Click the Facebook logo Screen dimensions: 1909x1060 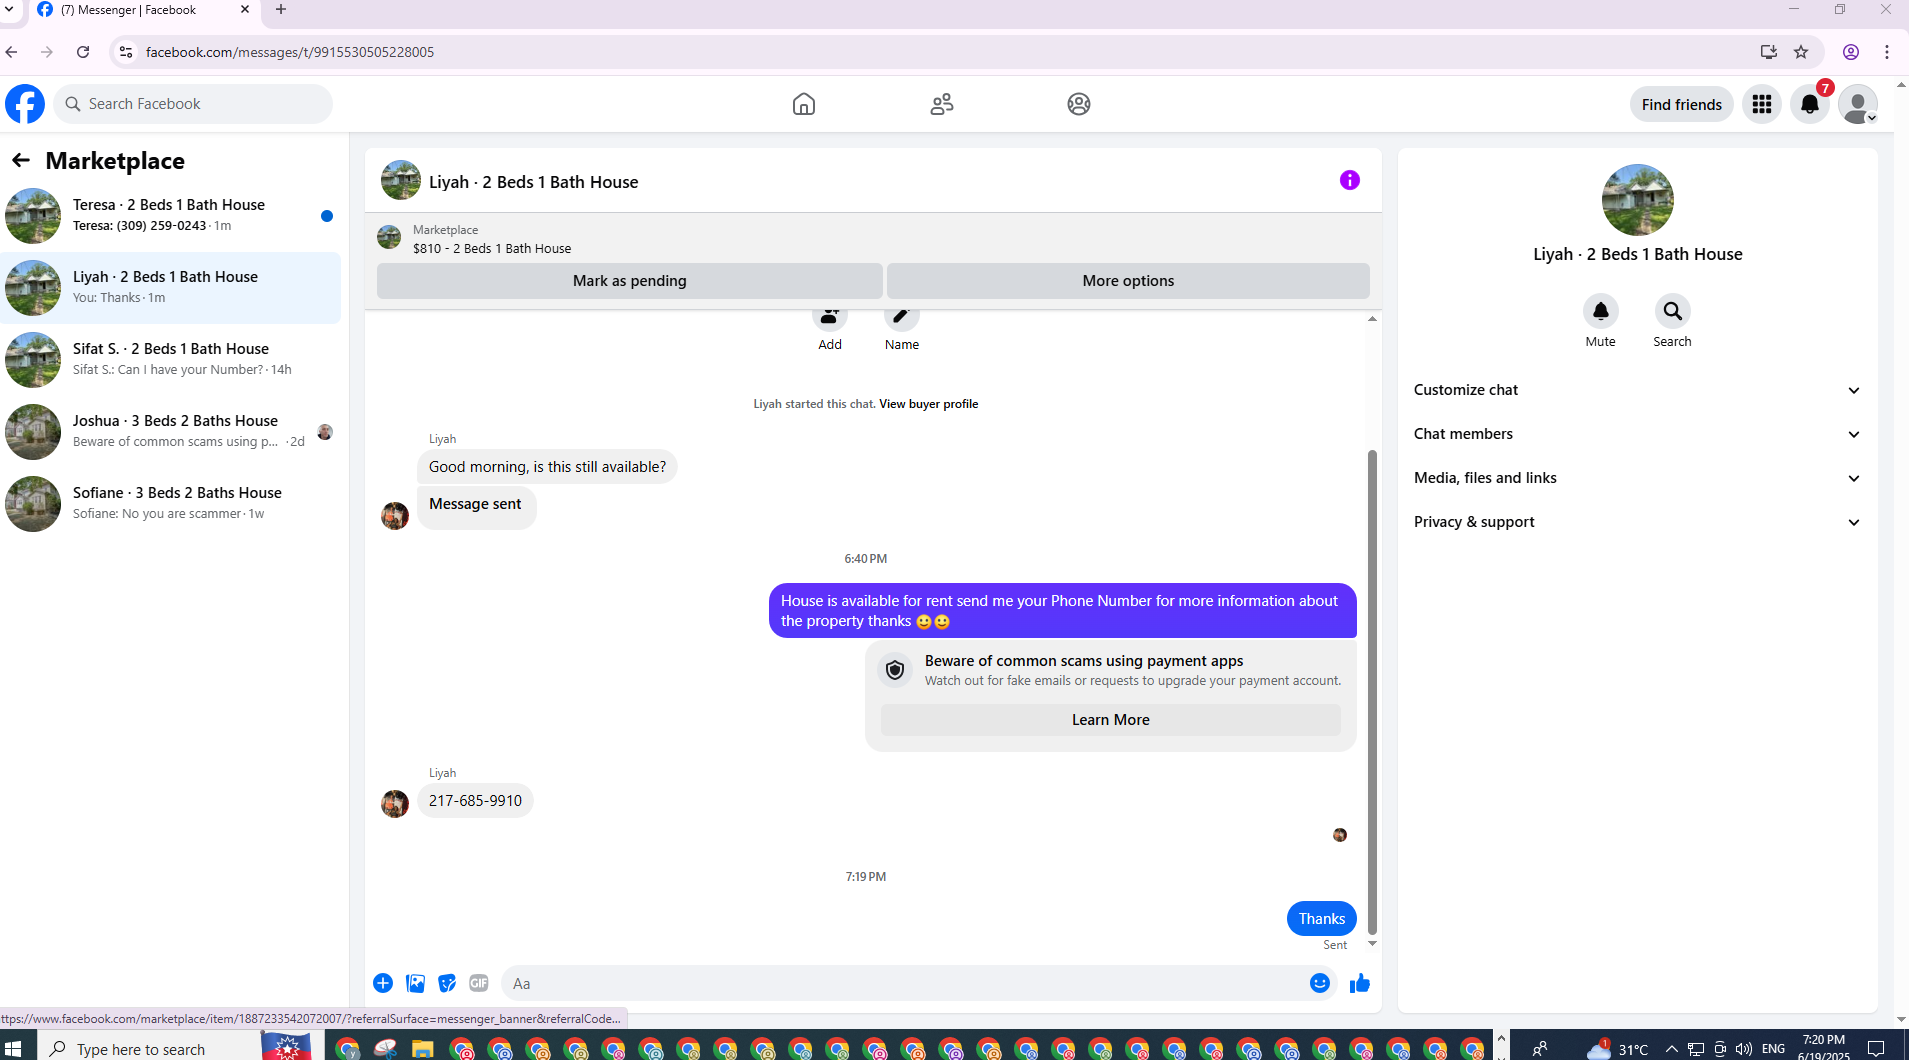(x=25, y=104)
